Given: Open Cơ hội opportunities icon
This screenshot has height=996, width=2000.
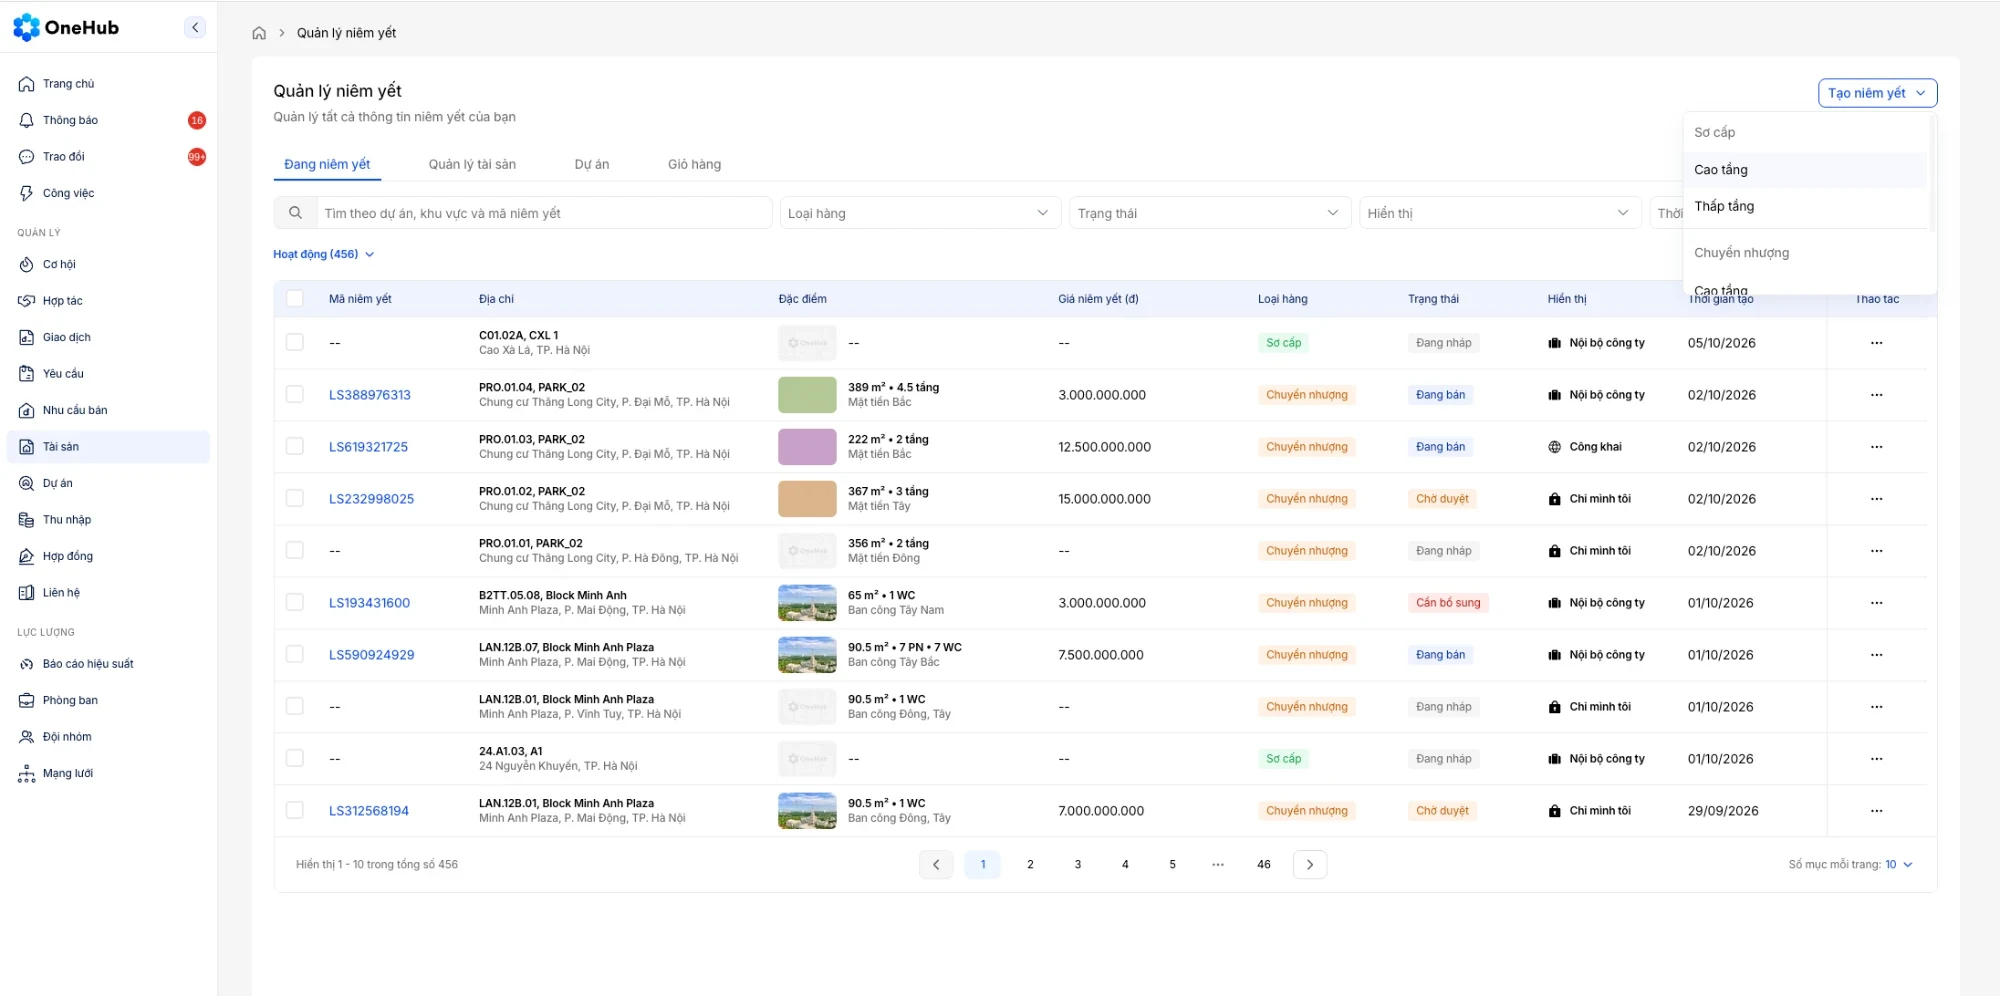Looking at the screenshot, I should coord(27,265).
